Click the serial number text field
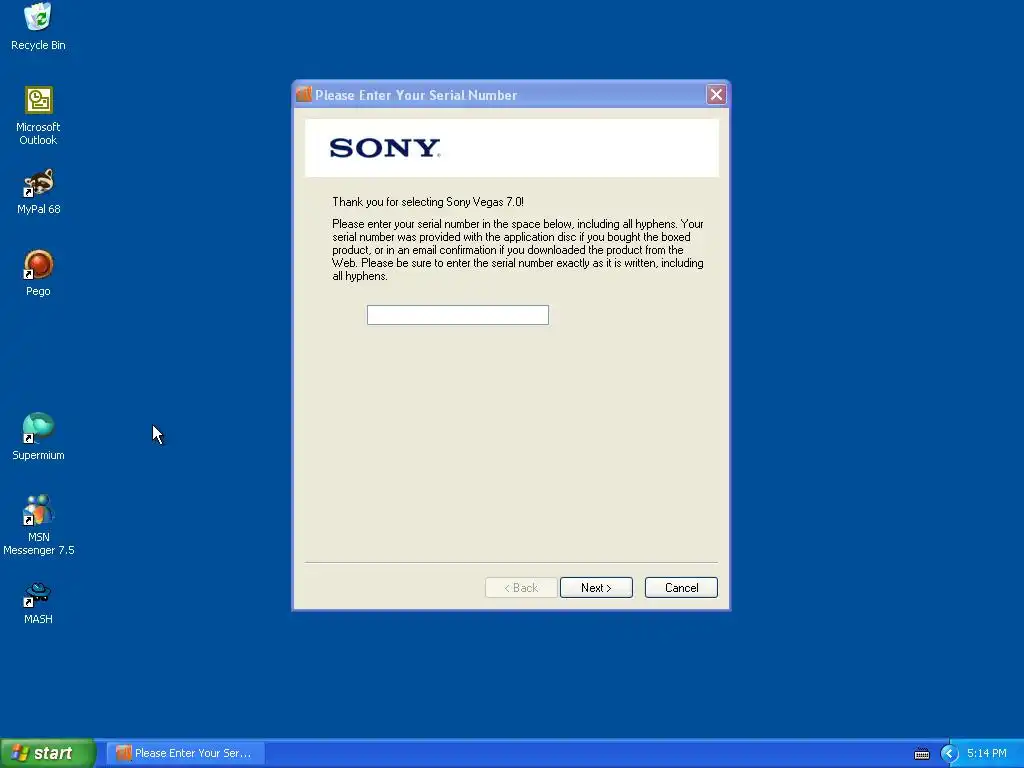This screenshot has width=1024, height=768. click(458, 315)
